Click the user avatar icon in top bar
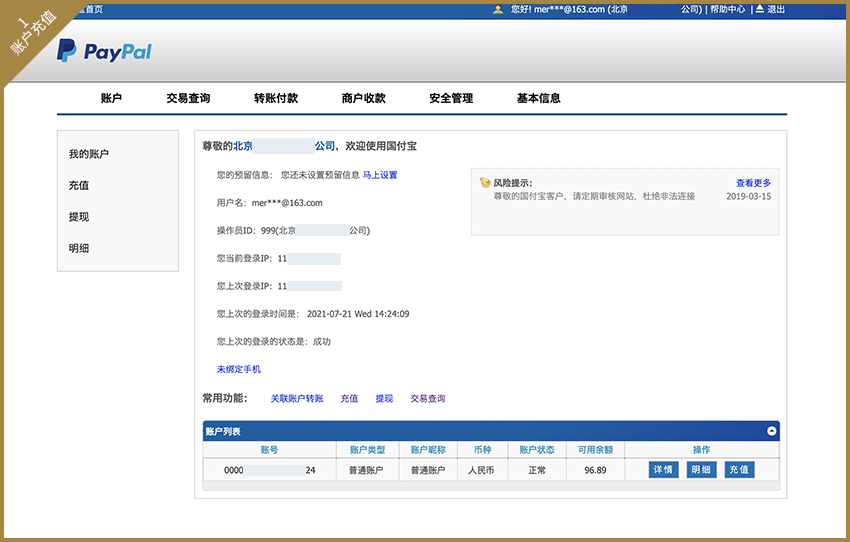The height and width of the screenshot is (542, 850). tap(498, 9)
